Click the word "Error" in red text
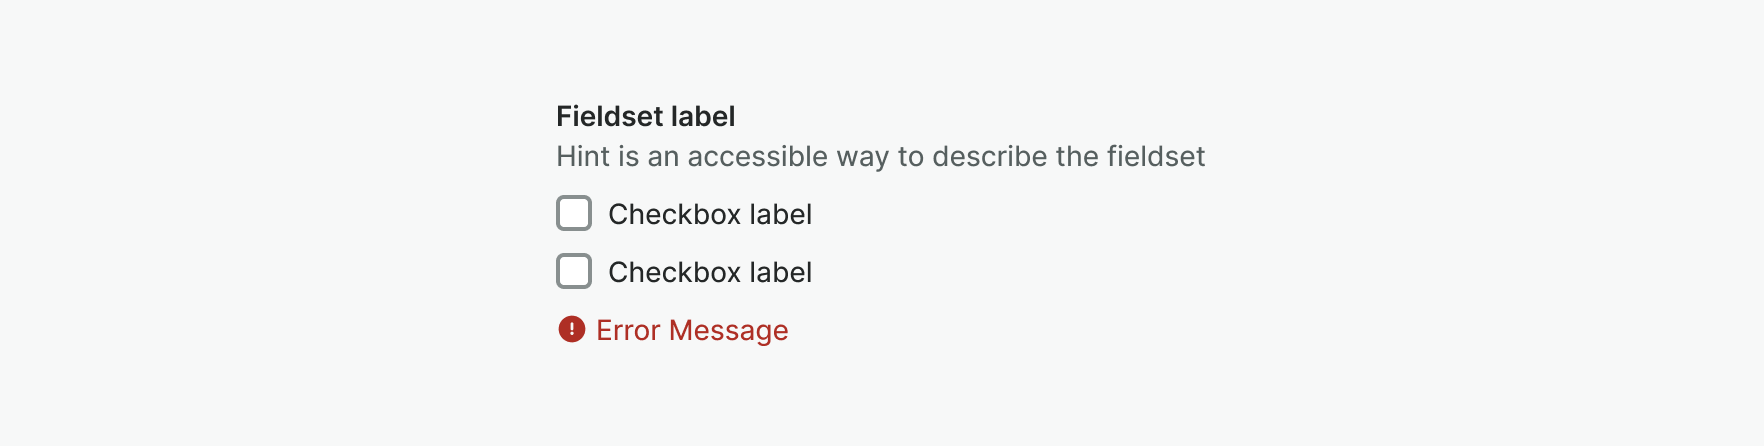The image size is (1764, 446). (x=628, y=330)
